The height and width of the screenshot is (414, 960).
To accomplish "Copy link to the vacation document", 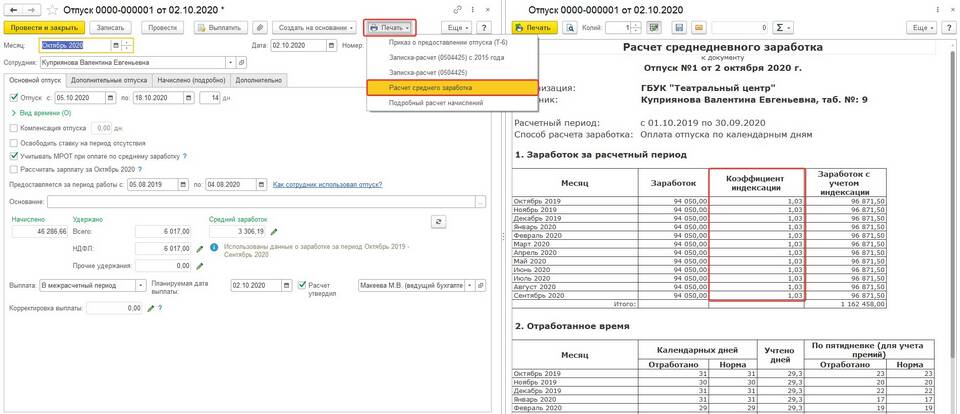I will click(x=458, y=10).
